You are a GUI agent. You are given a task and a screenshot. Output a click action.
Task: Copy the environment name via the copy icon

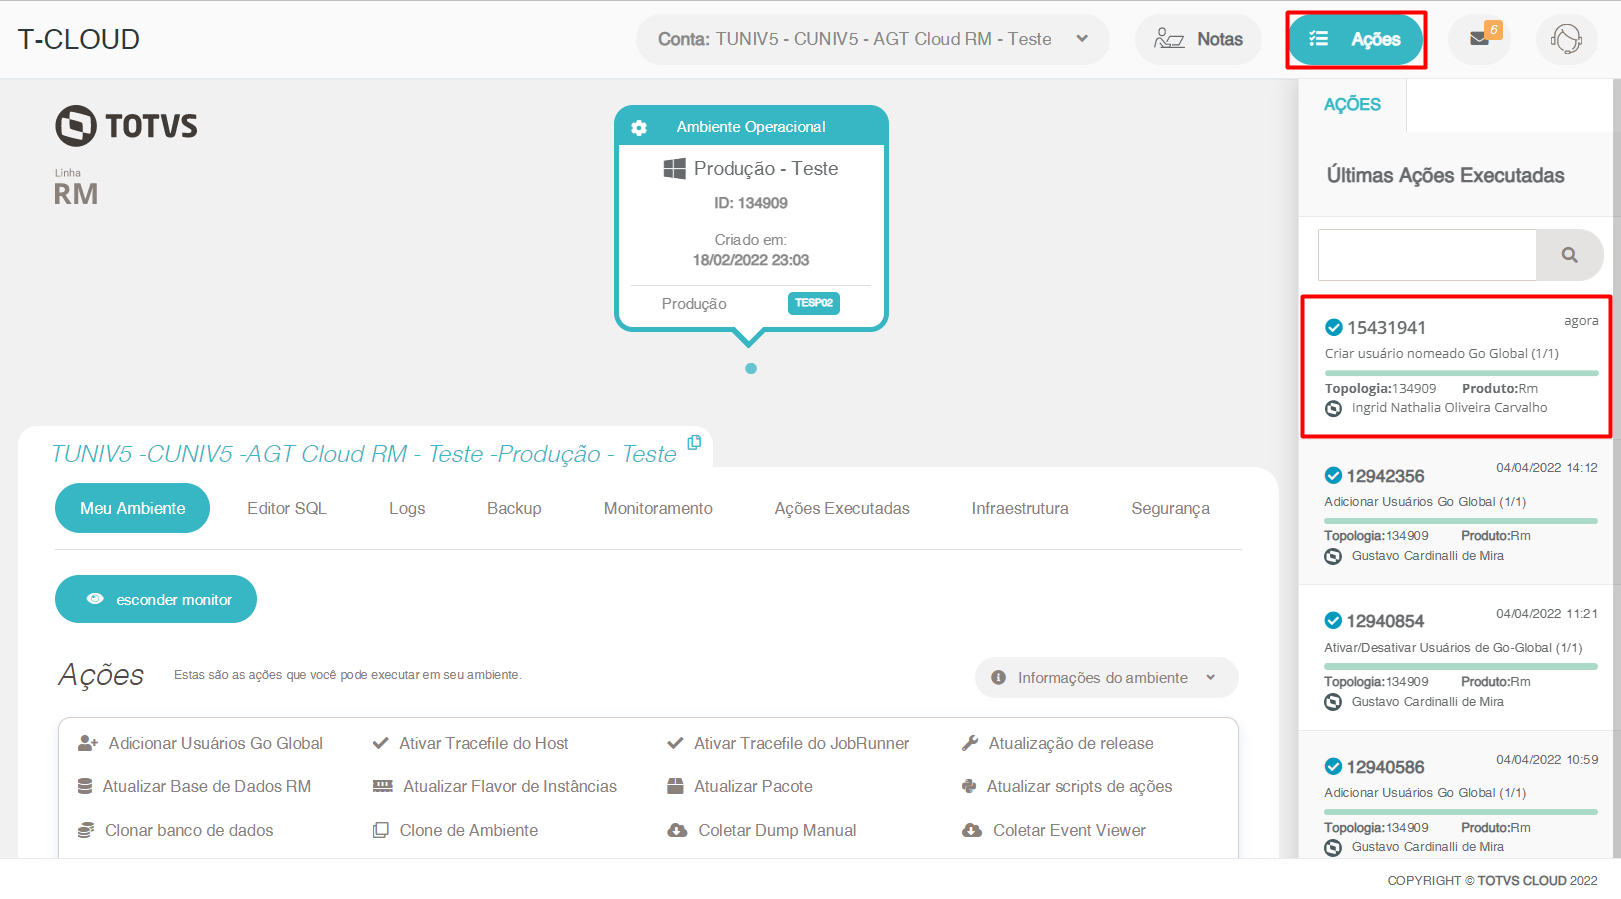coord(694,442)
